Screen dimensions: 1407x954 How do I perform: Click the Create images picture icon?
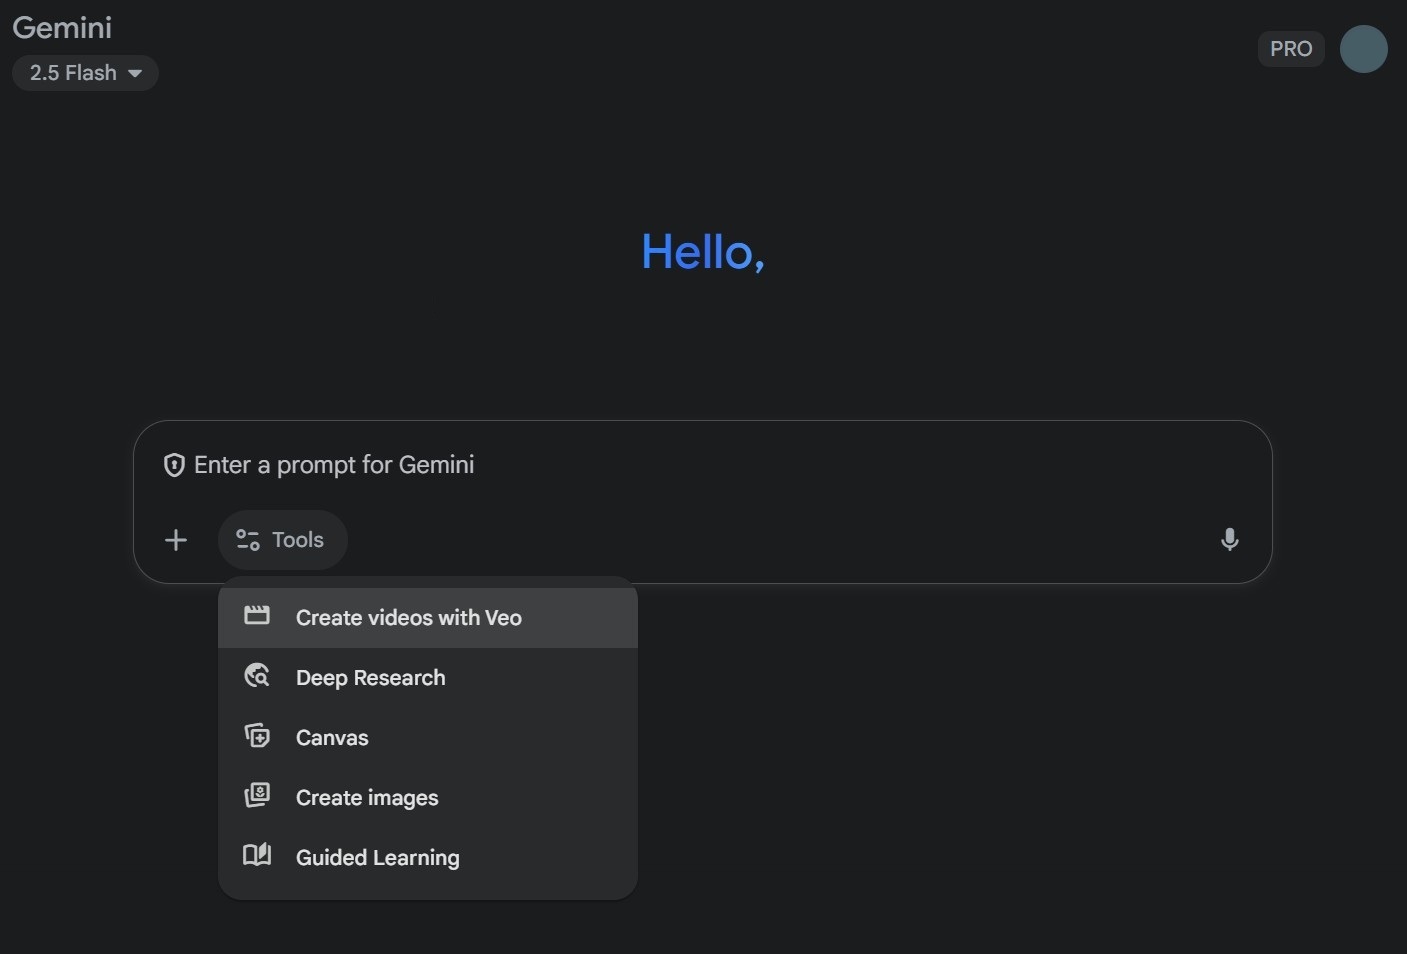[257, 796]
